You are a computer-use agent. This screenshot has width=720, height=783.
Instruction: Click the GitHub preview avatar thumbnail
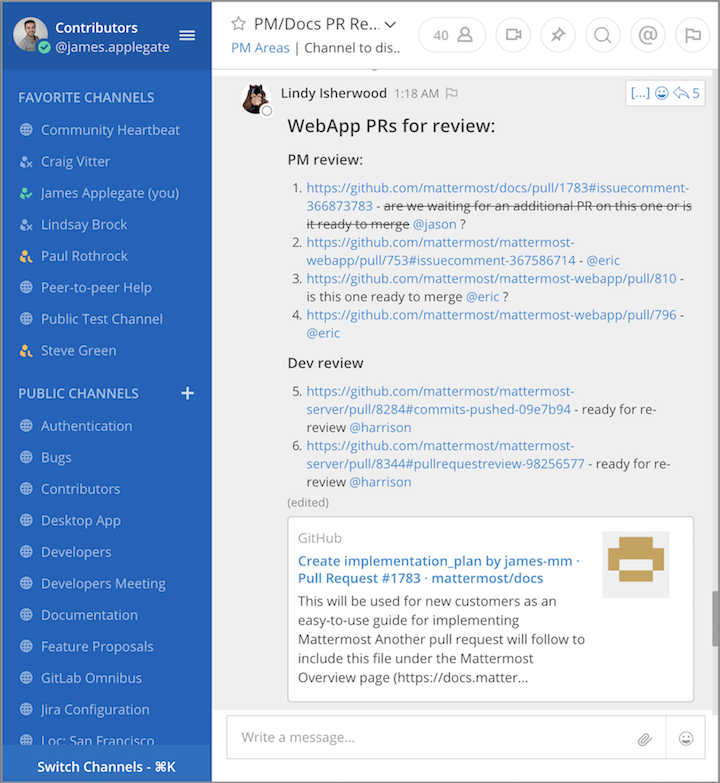click(636, 564)
